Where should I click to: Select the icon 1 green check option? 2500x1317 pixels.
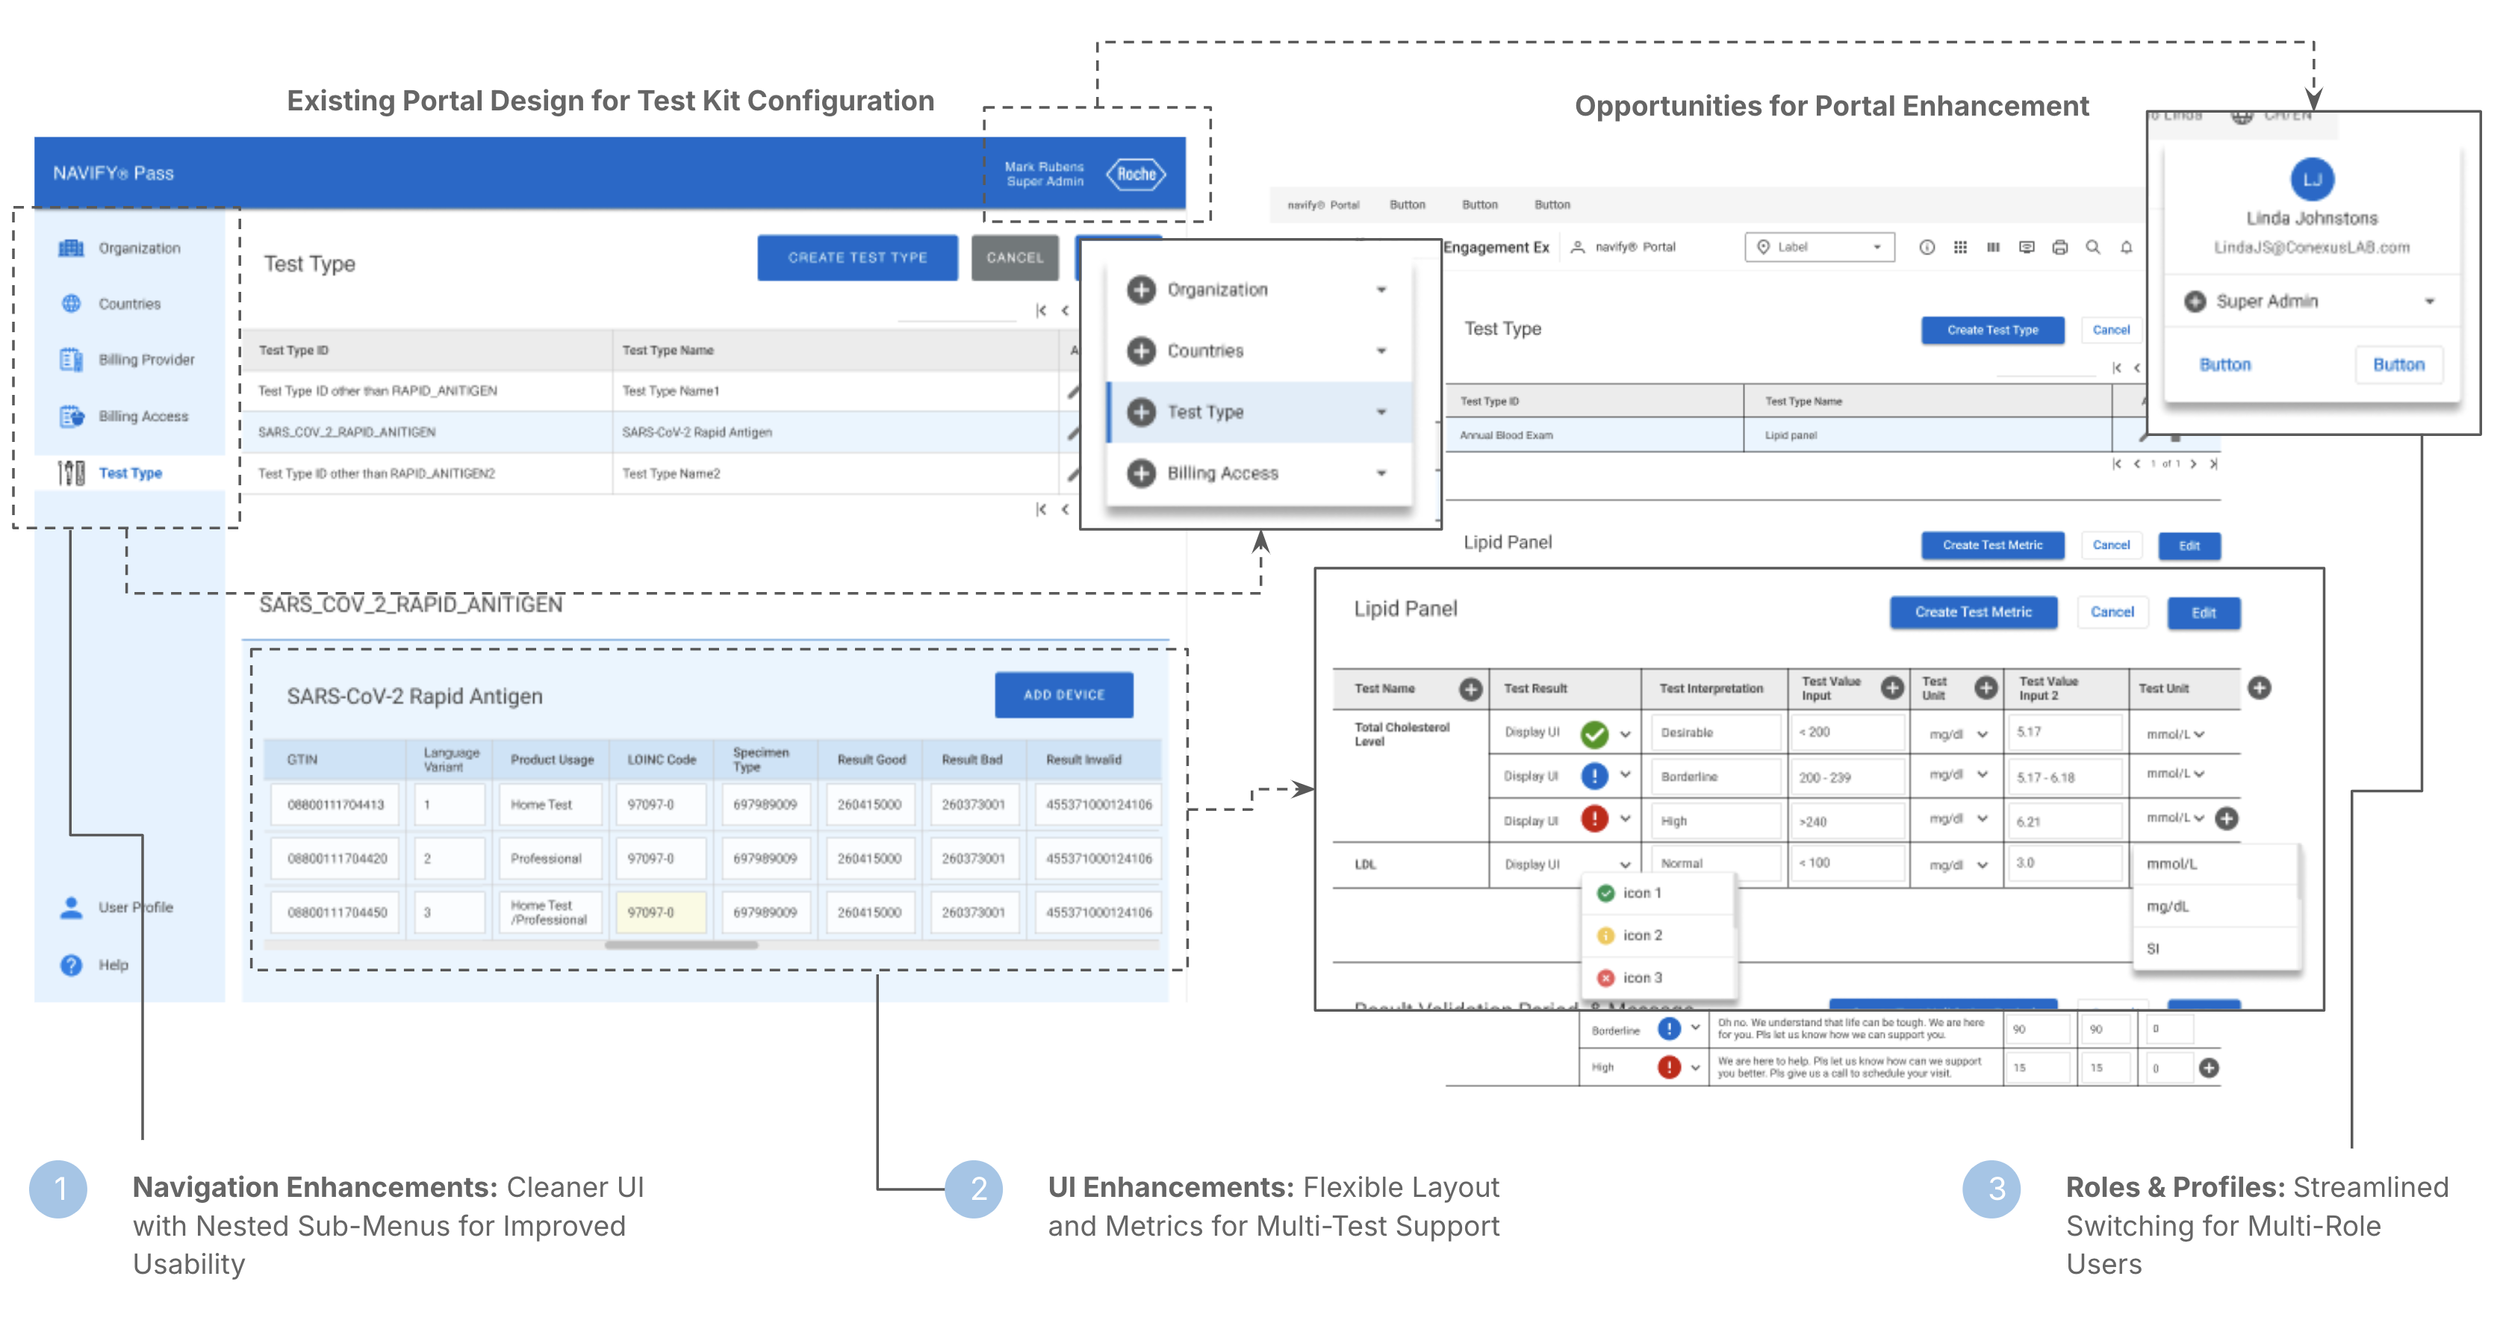point(1640,893)
